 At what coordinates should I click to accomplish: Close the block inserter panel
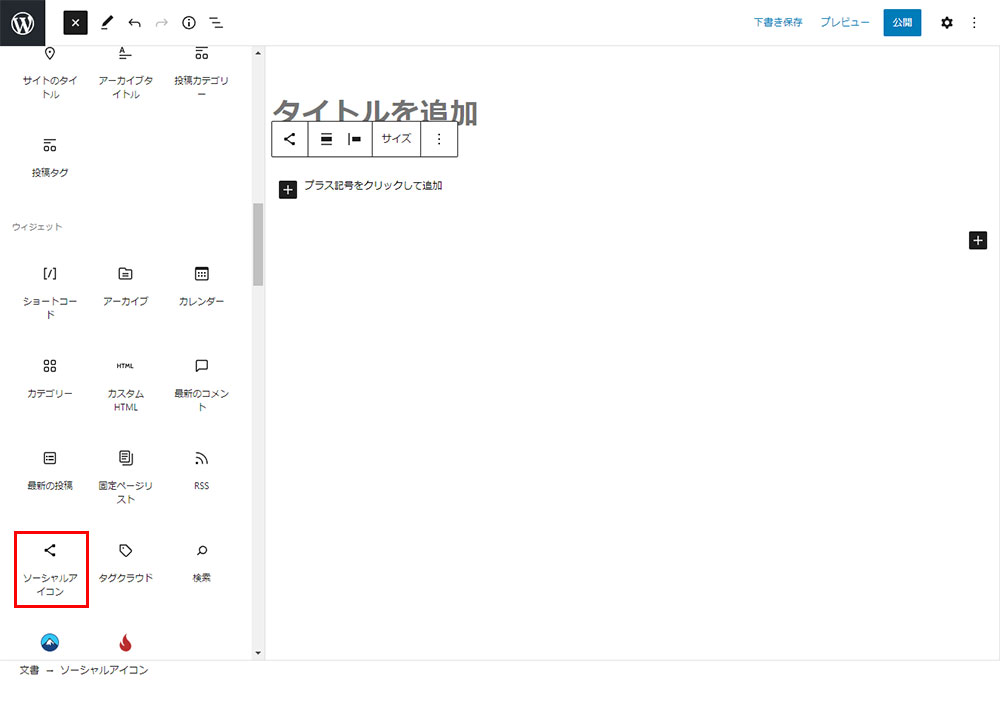tap(76, 22)
